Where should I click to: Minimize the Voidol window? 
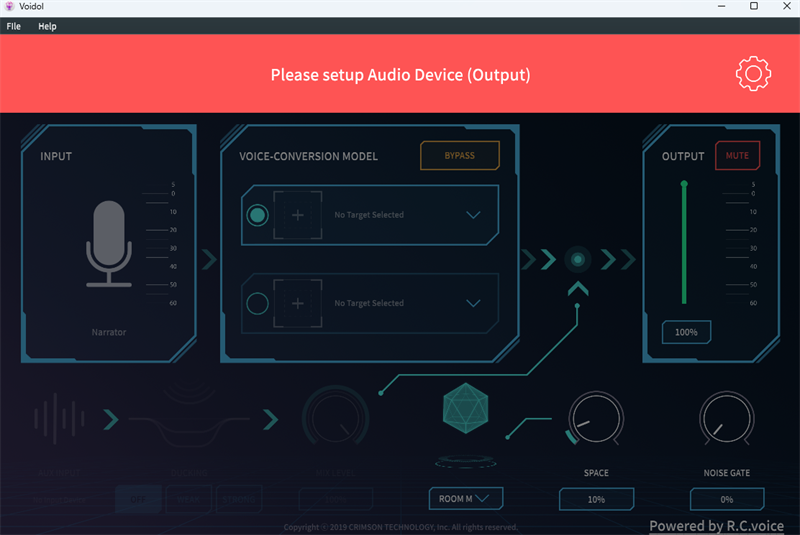[721, 6]
